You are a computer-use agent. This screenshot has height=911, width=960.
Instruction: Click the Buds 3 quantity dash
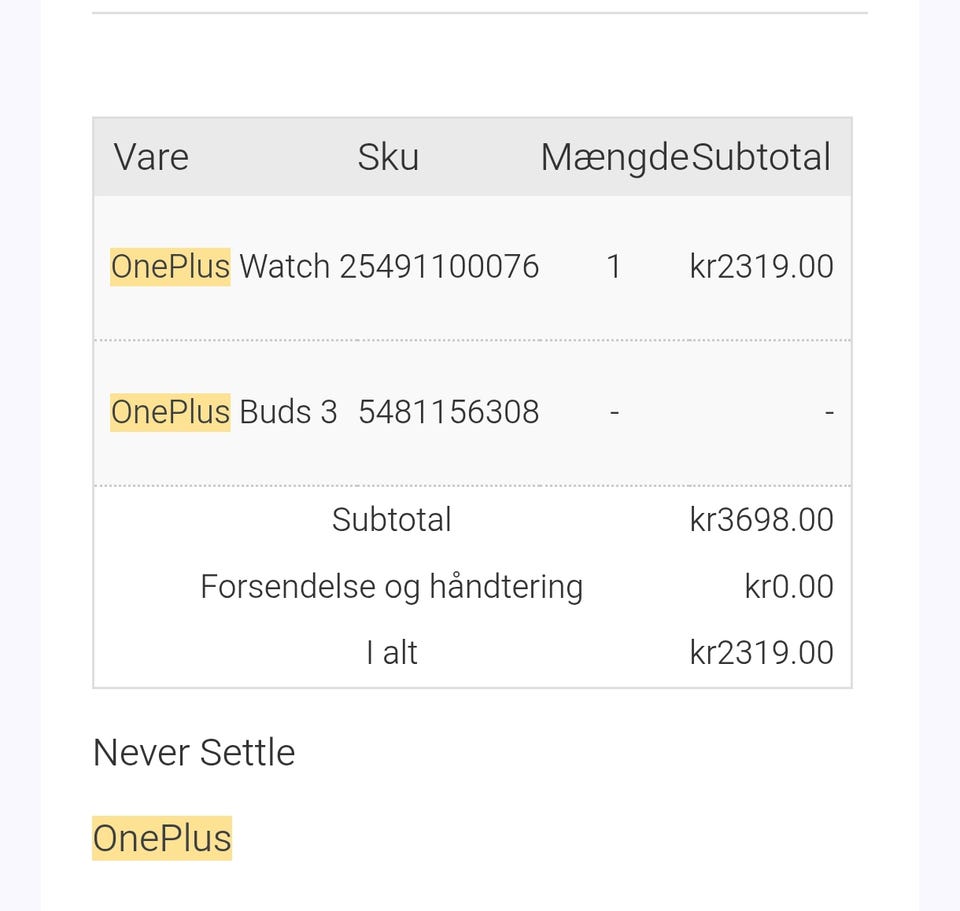(614, 412)
